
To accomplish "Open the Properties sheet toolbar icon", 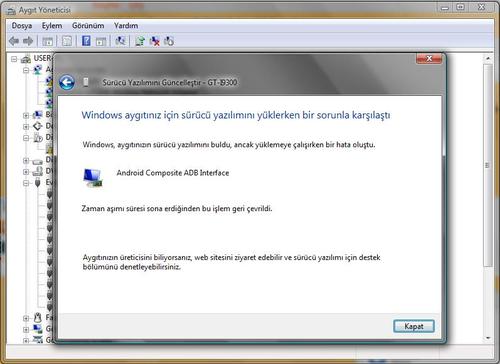I will pos(67,41).
